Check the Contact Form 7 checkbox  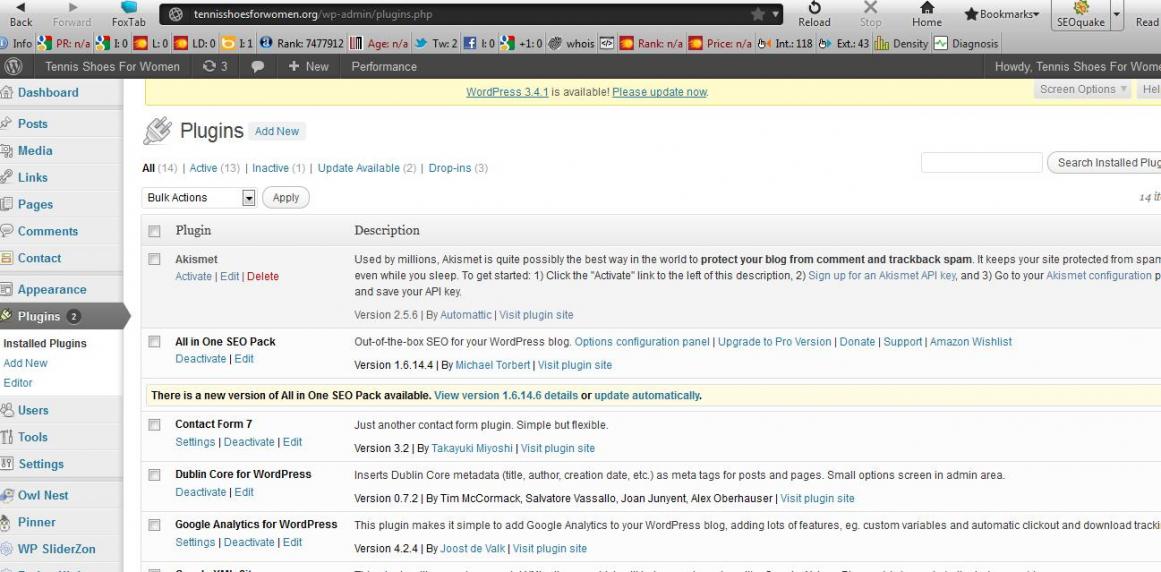(x=154, y=425)
